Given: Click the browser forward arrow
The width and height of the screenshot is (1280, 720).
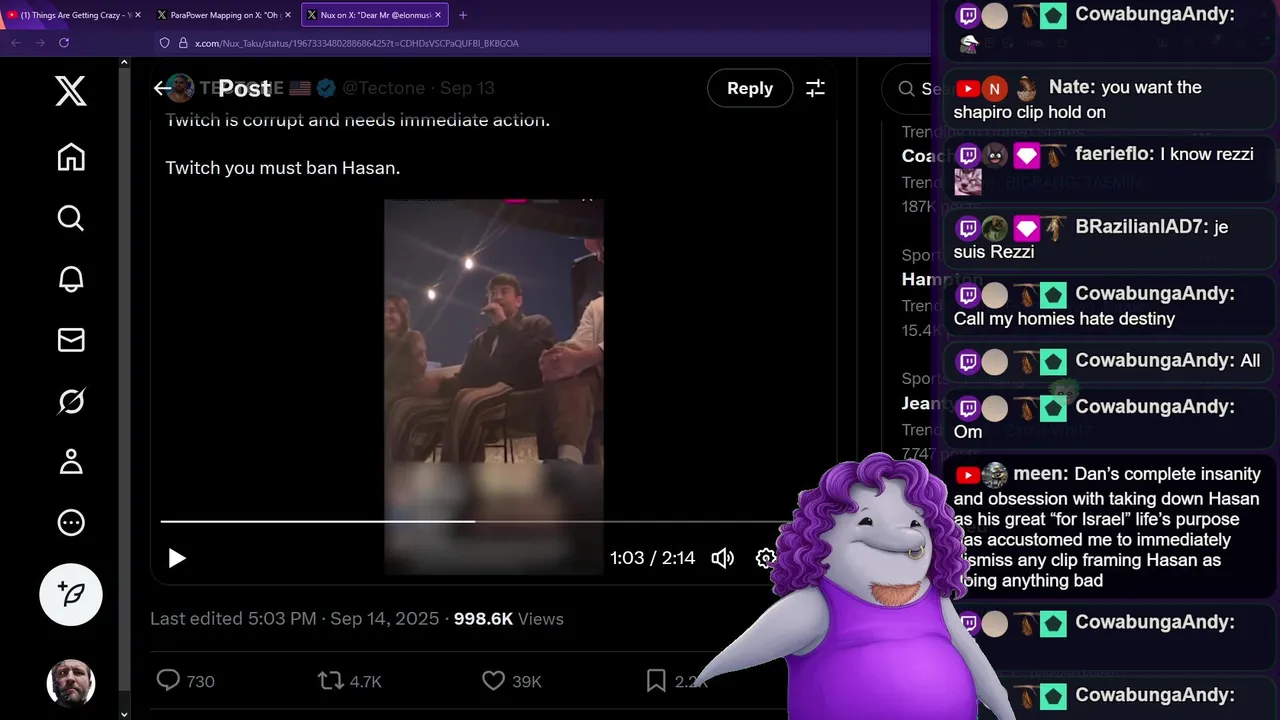Looking at the screenshot, I should click(40, 43).
